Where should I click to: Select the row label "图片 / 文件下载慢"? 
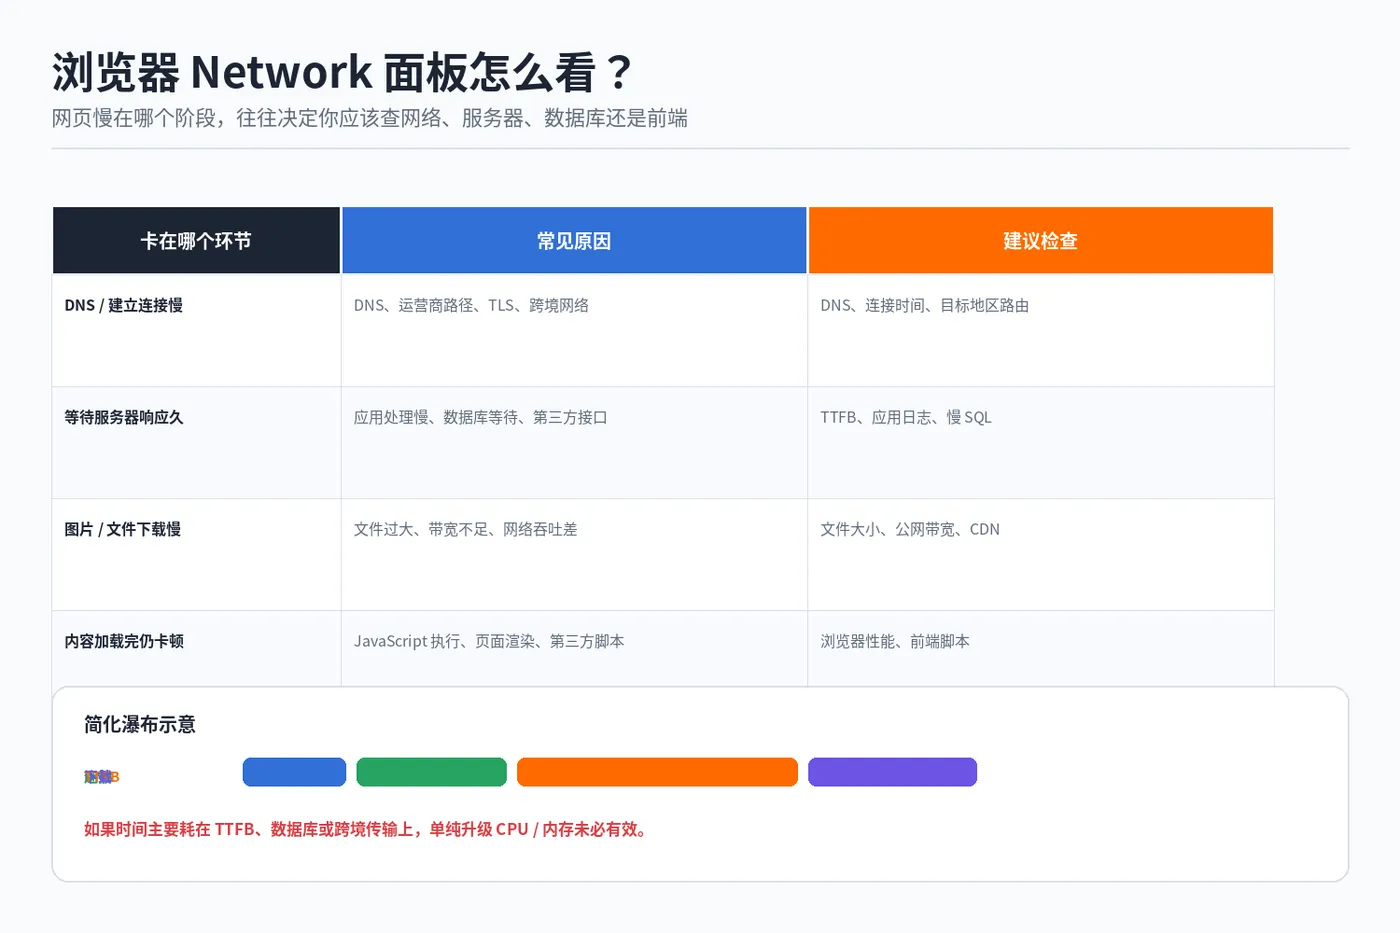coord(123,529)
